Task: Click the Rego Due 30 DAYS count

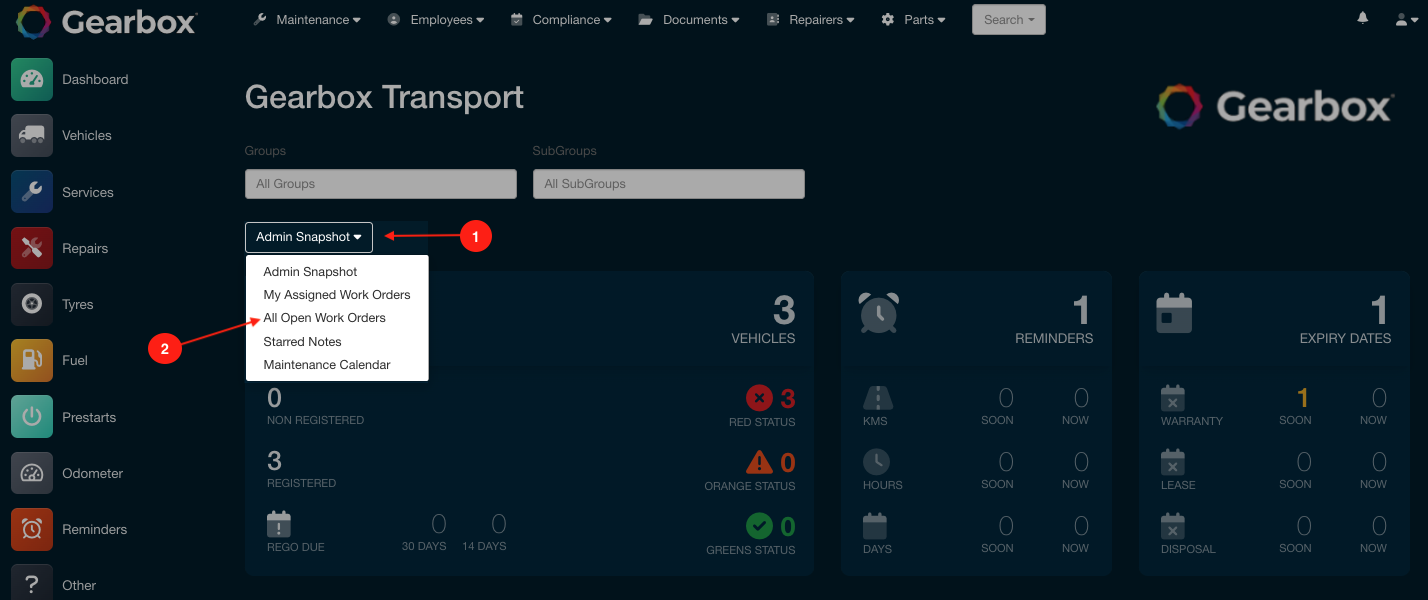Action: click(x=438, y=524)
